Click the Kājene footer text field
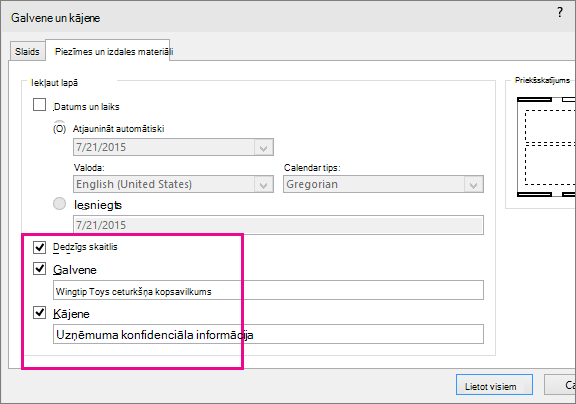The image size is (576, 404). click(268, 334)
